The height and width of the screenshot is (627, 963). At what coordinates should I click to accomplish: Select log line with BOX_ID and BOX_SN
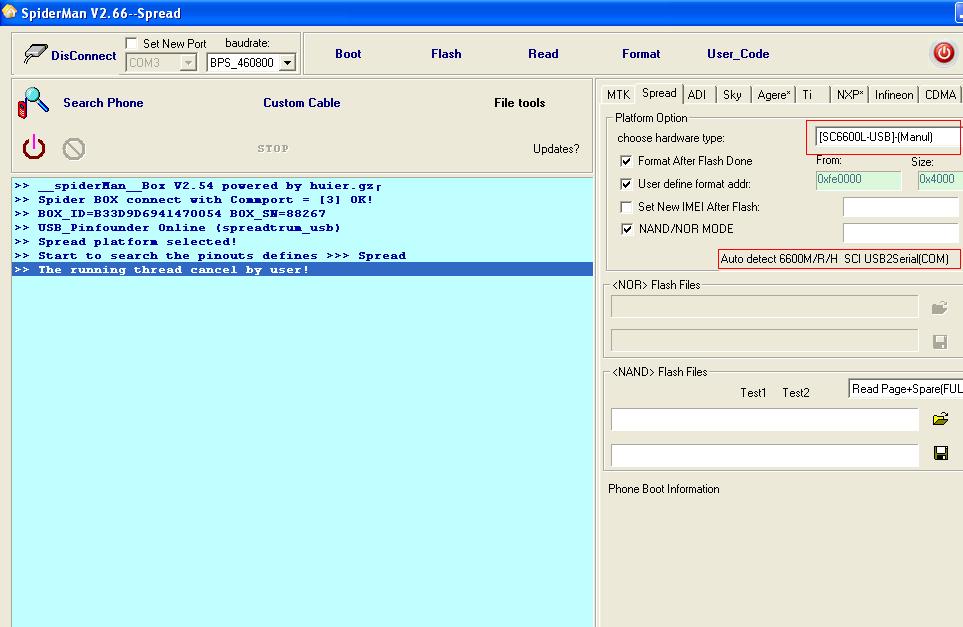pos(302,213)
